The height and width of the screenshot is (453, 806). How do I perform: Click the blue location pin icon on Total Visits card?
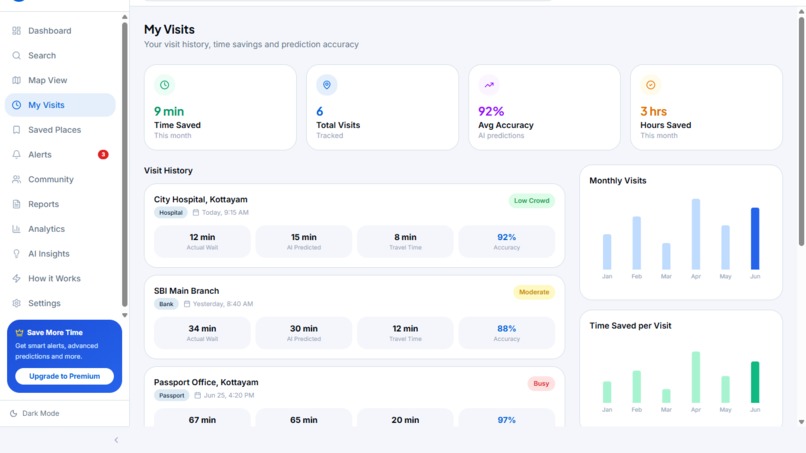tap(326, 85)
